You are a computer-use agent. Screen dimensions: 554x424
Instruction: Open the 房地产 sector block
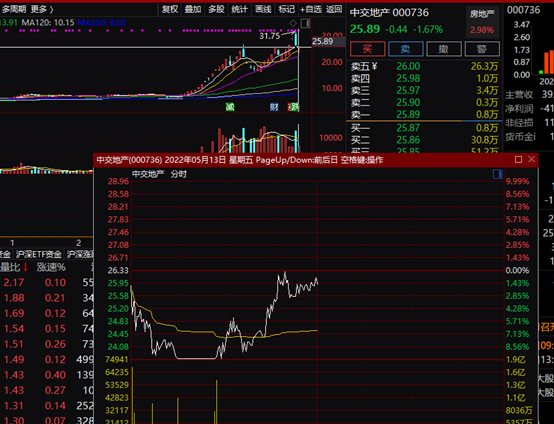click(482, 22)
